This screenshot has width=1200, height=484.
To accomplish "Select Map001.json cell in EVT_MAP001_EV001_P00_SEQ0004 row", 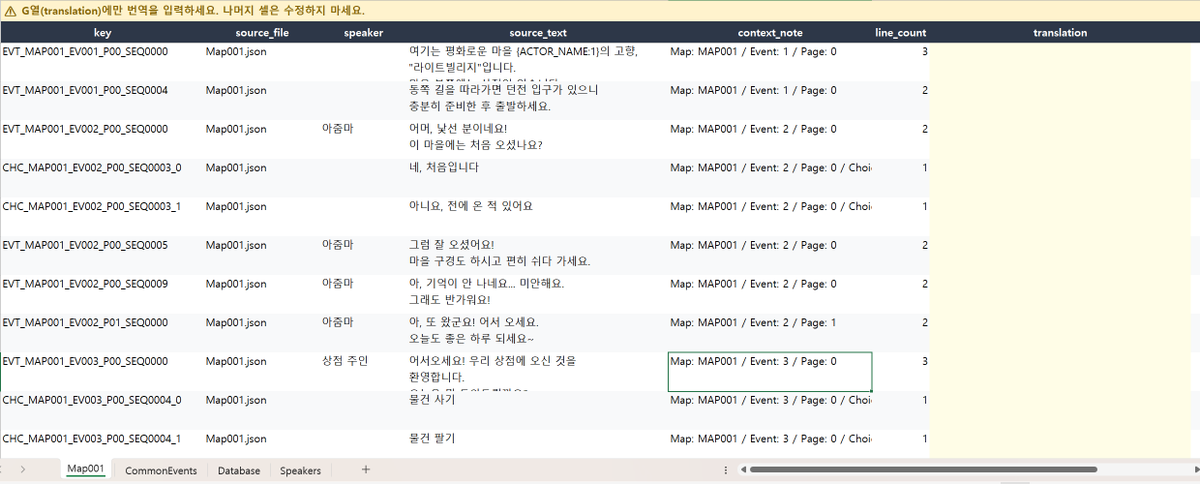I will (261, 99).
